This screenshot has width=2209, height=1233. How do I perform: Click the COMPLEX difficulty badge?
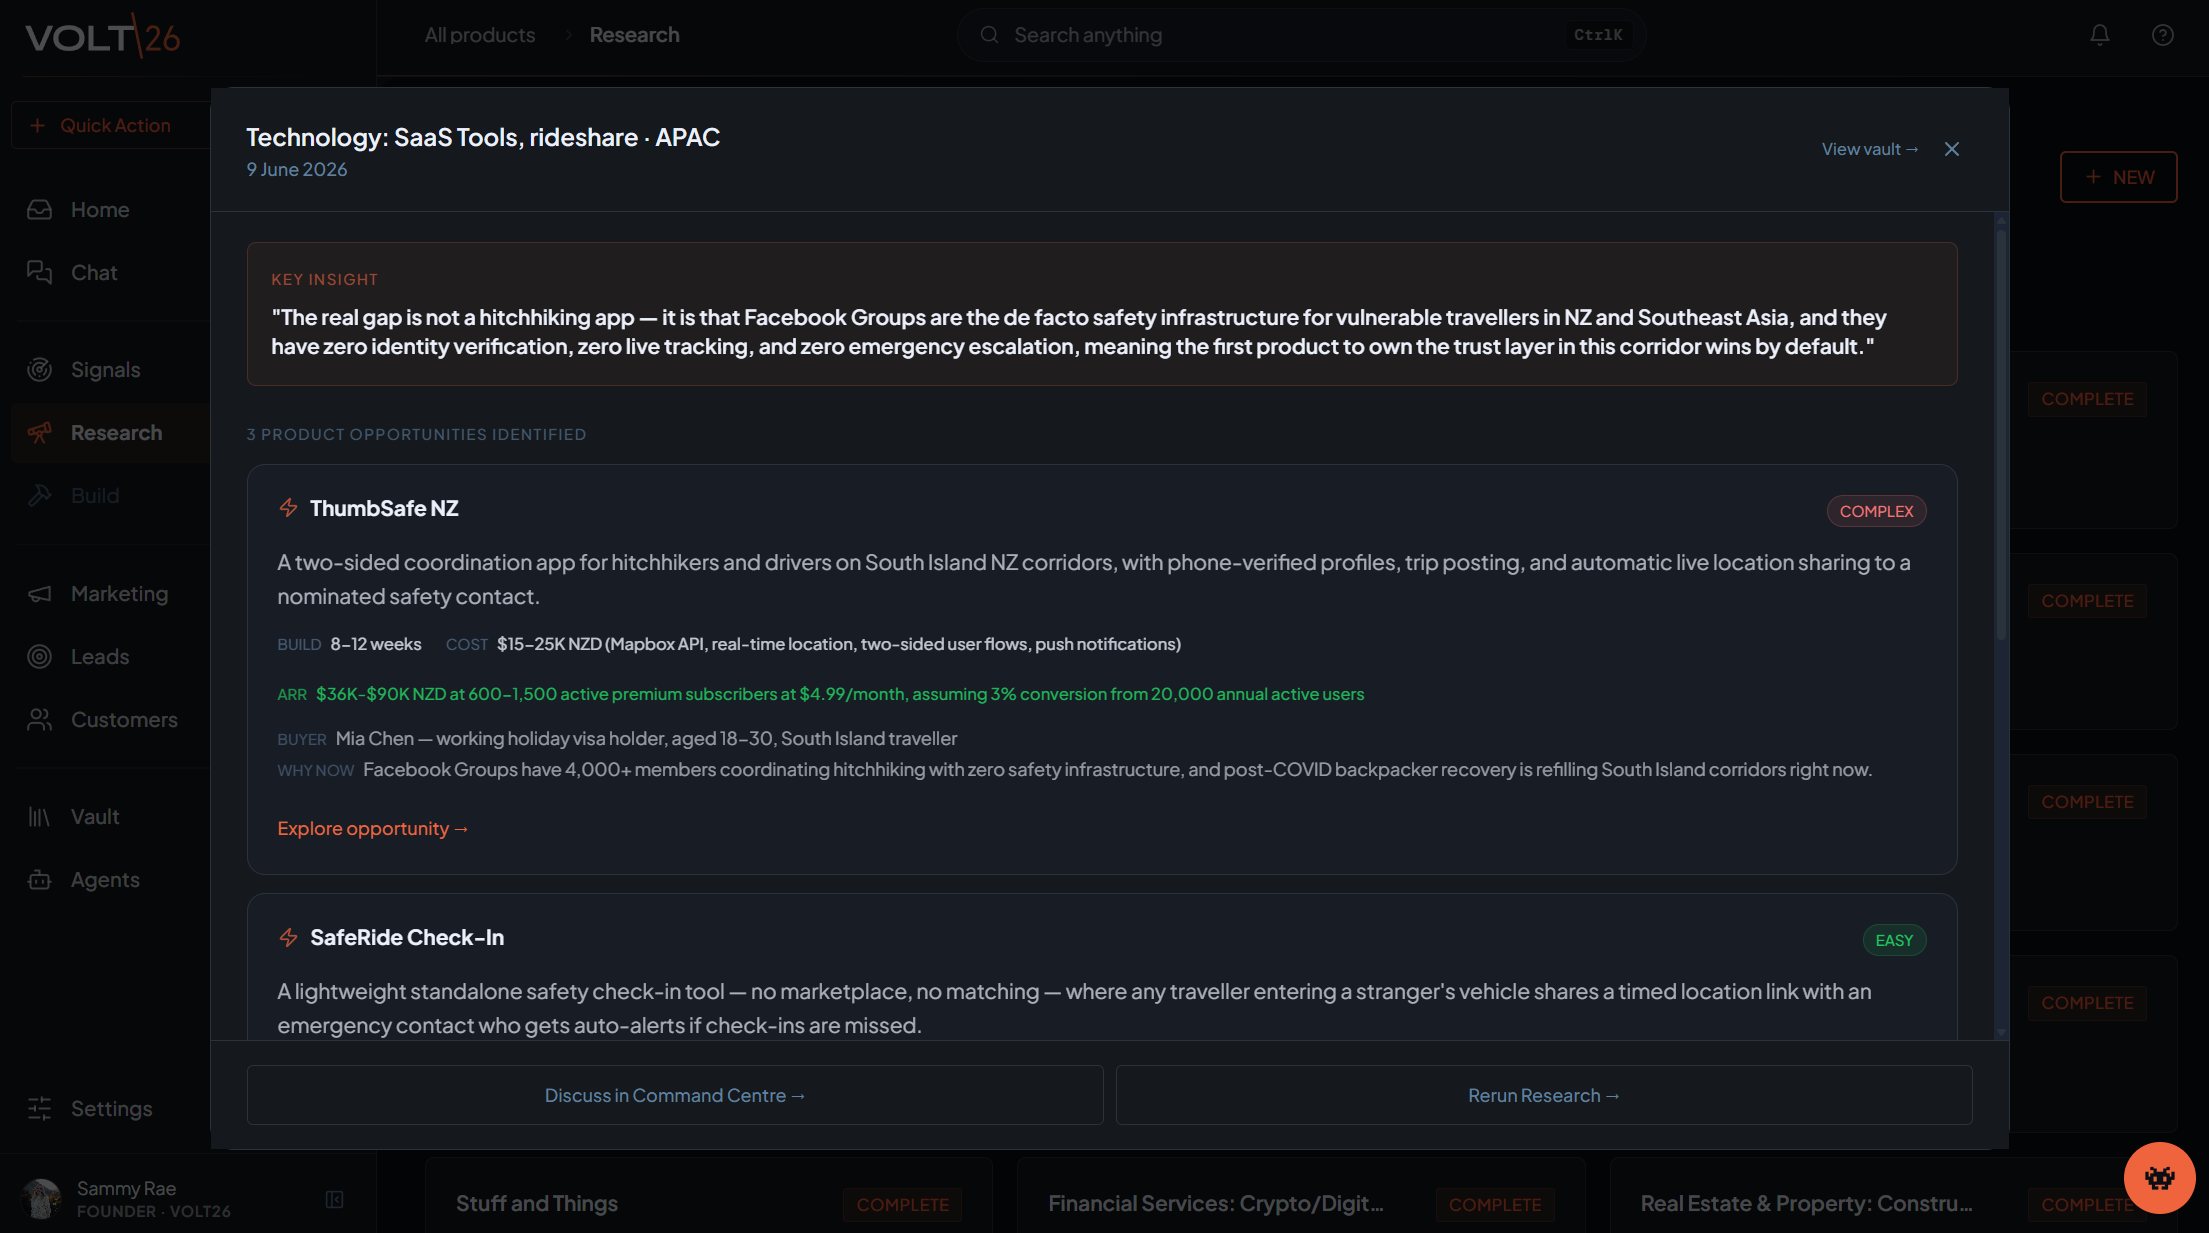coord(1876,511)
